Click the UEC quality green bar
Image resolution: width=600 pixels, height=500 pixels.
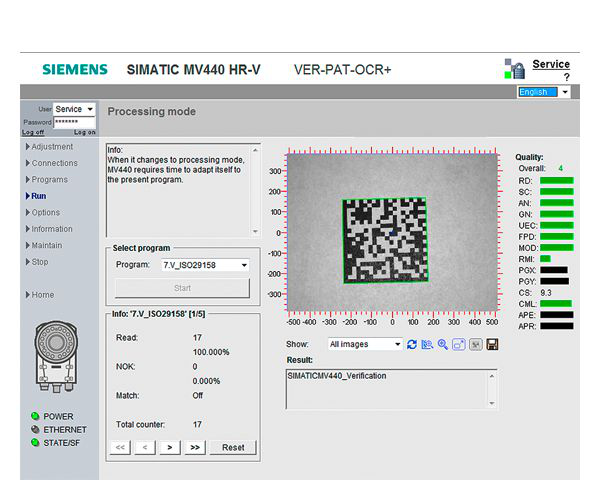point(557,225)
